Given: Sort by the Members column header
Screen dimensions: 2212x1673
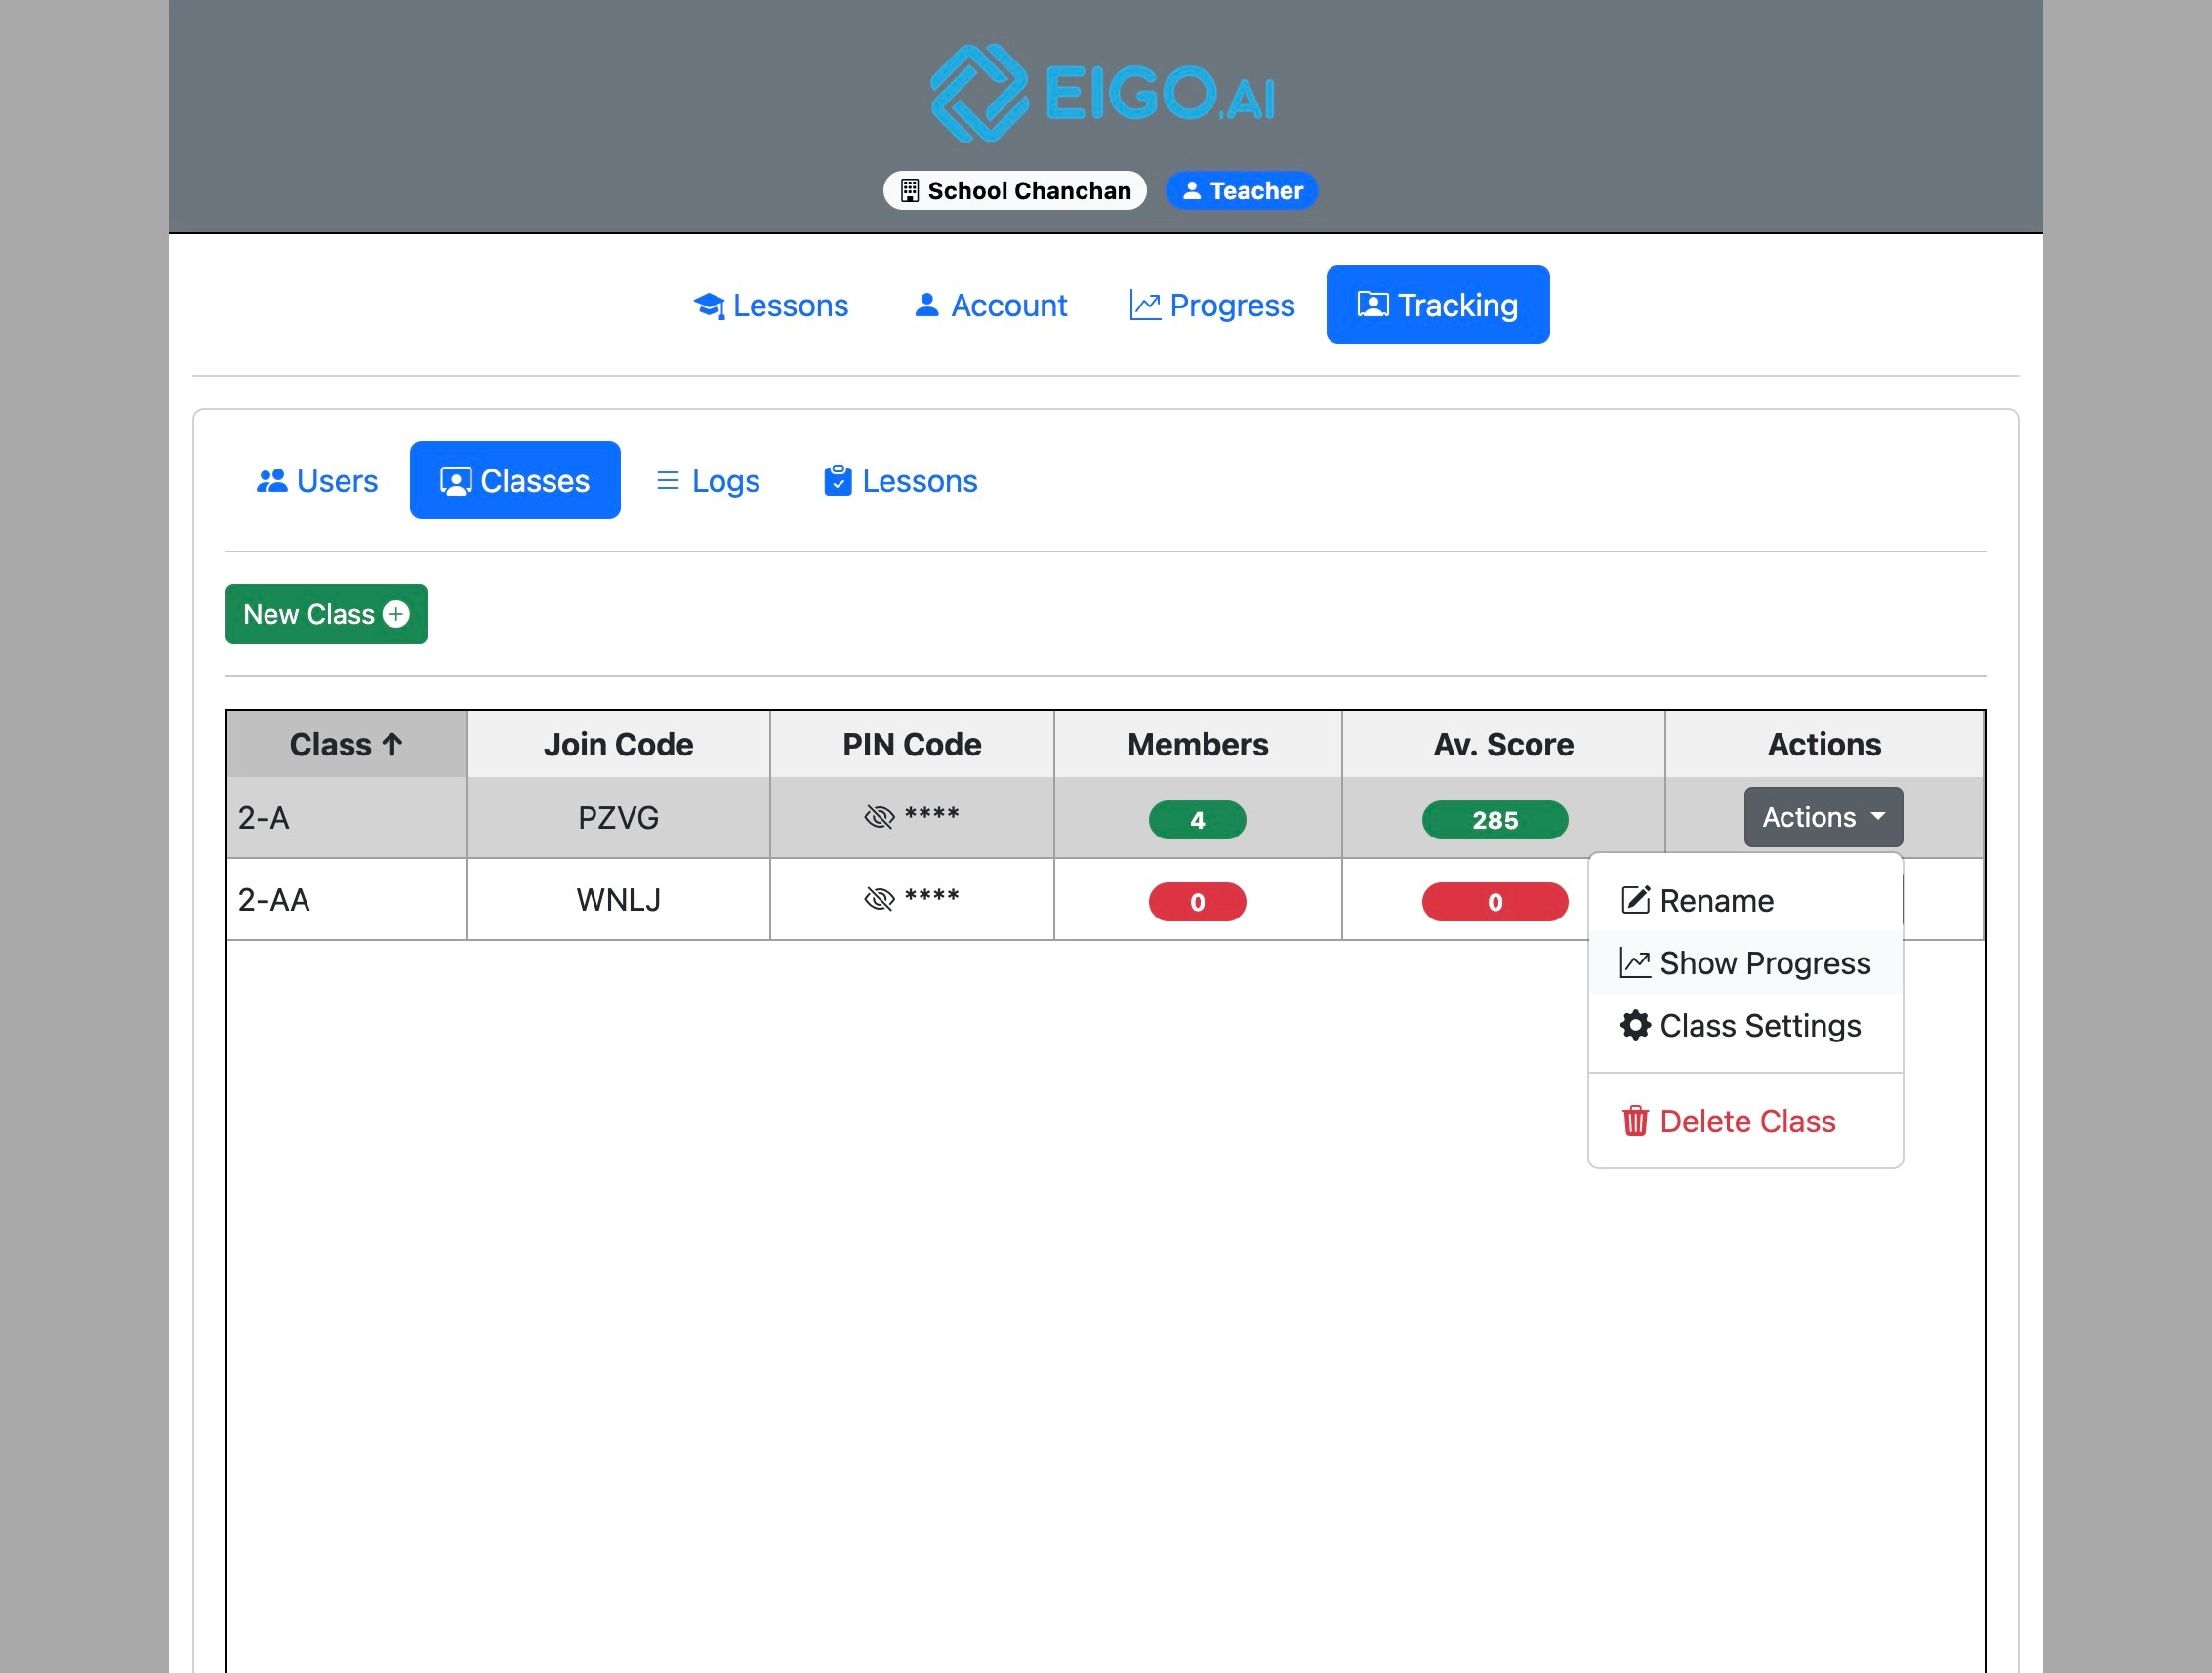Looking at the screenshot, I should pyautogui.click(x=1197, y=744).
